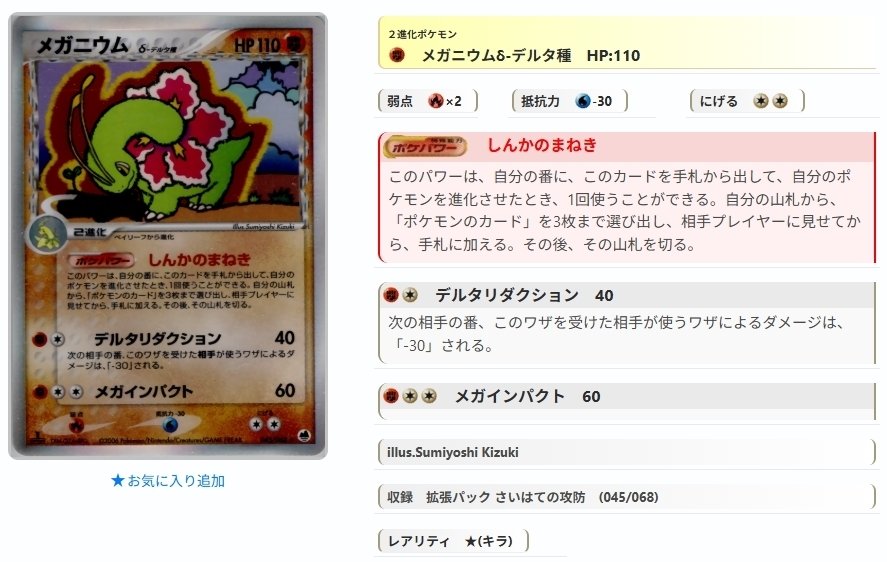Select the デルタリダクション attack header
The width and height of the screenshot is (887, 562).
627,295
